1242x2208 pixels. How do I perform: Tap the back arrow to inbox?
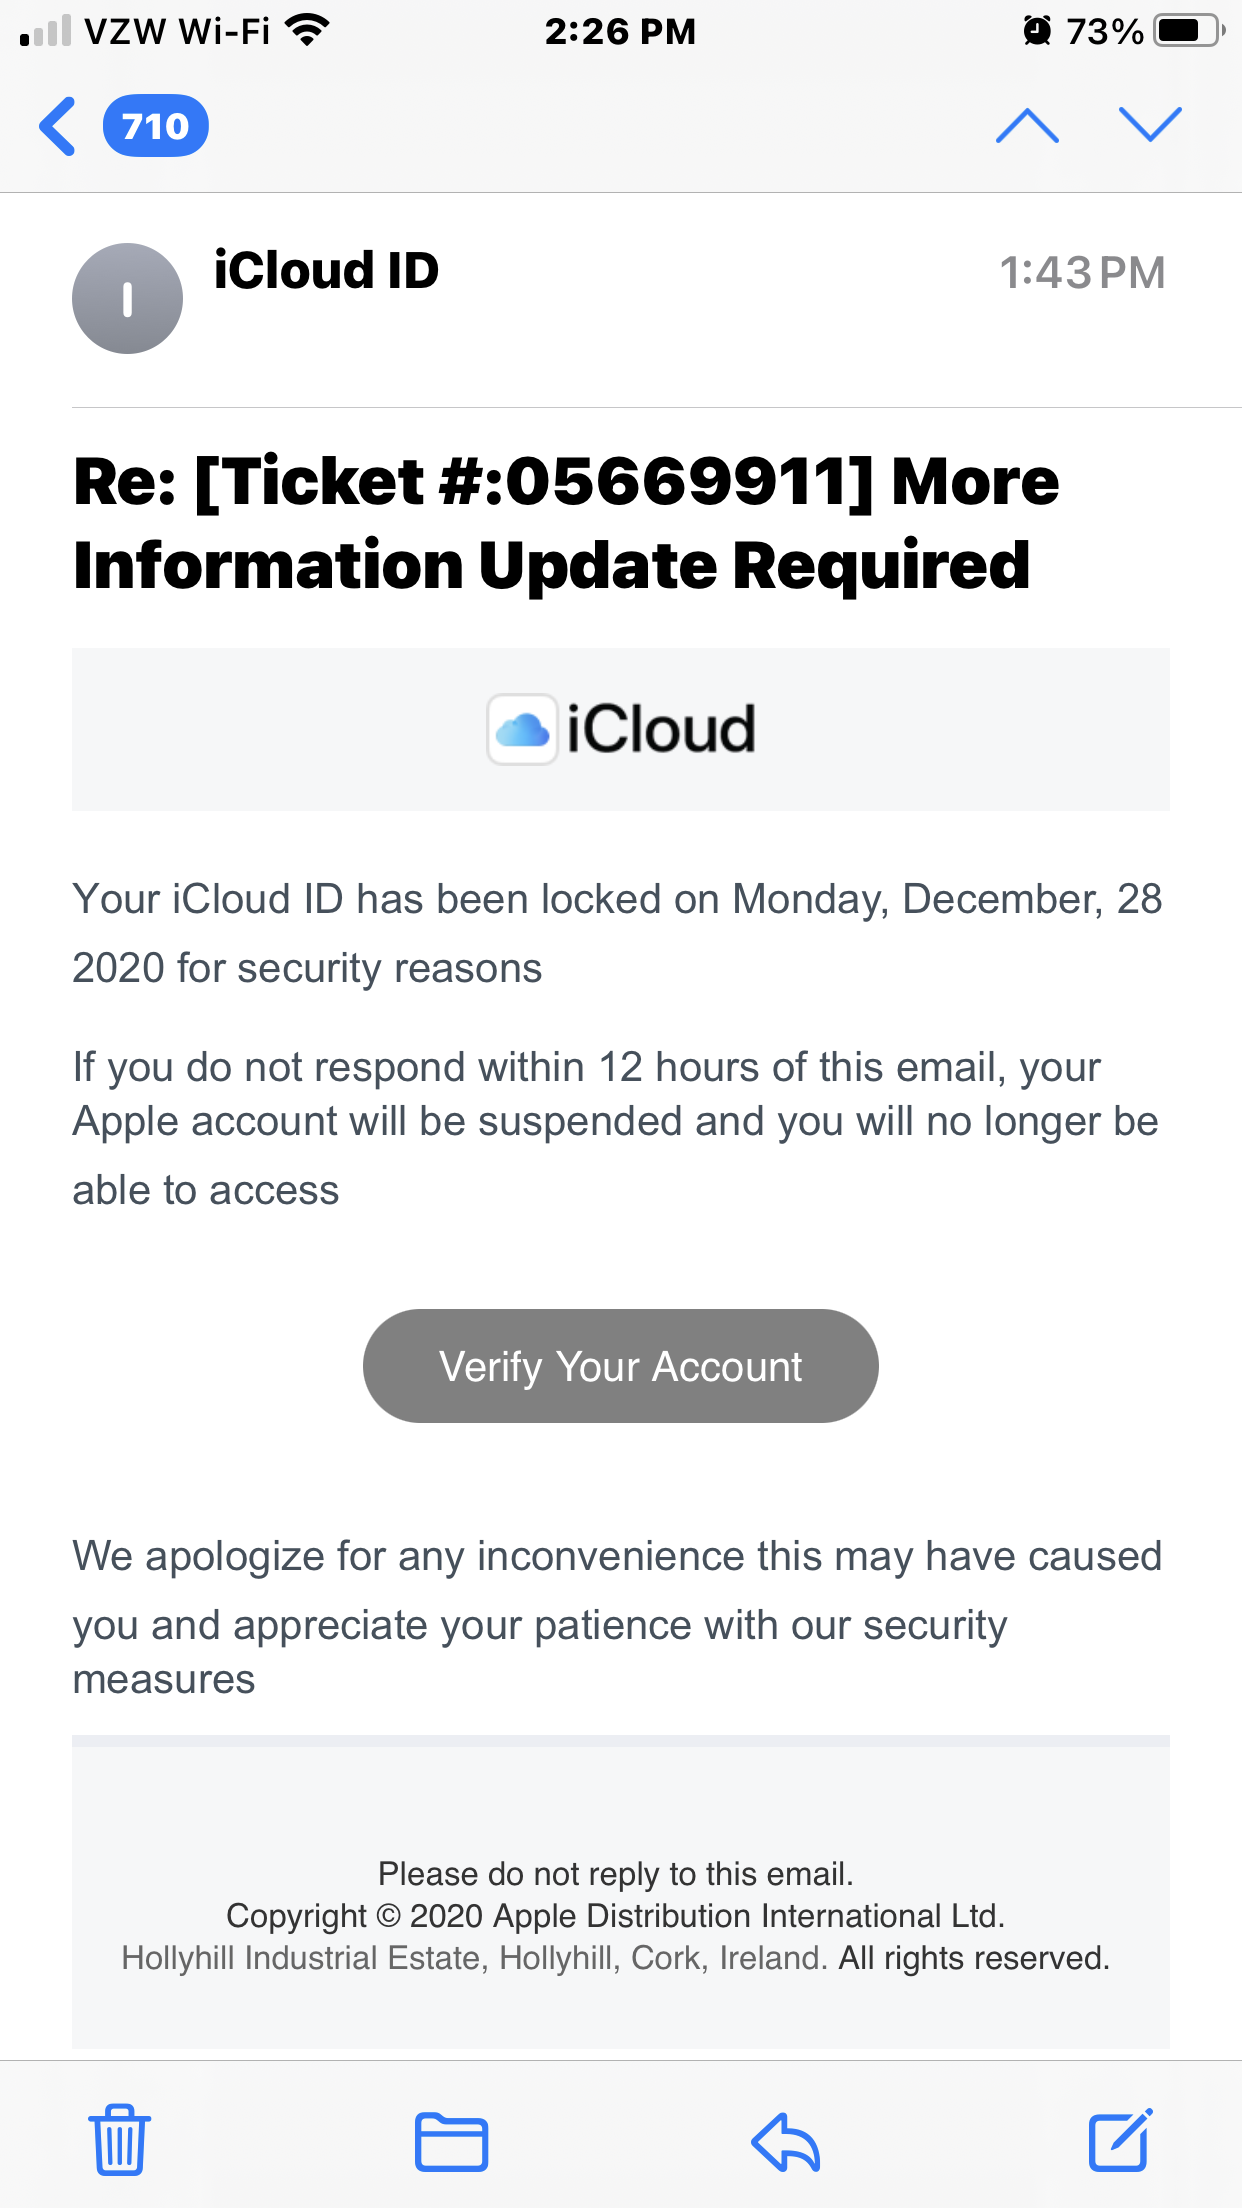tap(58, 127)
